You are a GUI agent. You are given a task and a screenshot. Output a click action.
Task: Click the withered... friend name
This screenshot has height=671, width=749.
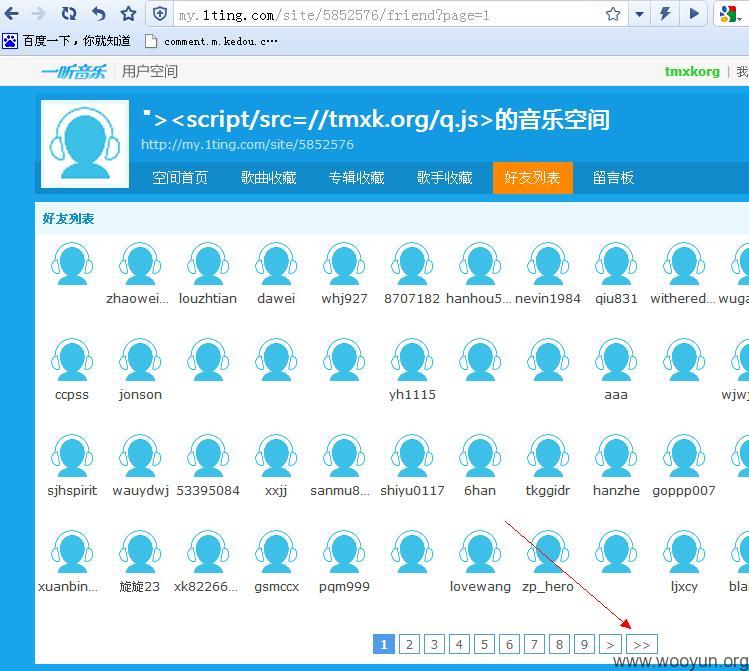tap(683, 299)
